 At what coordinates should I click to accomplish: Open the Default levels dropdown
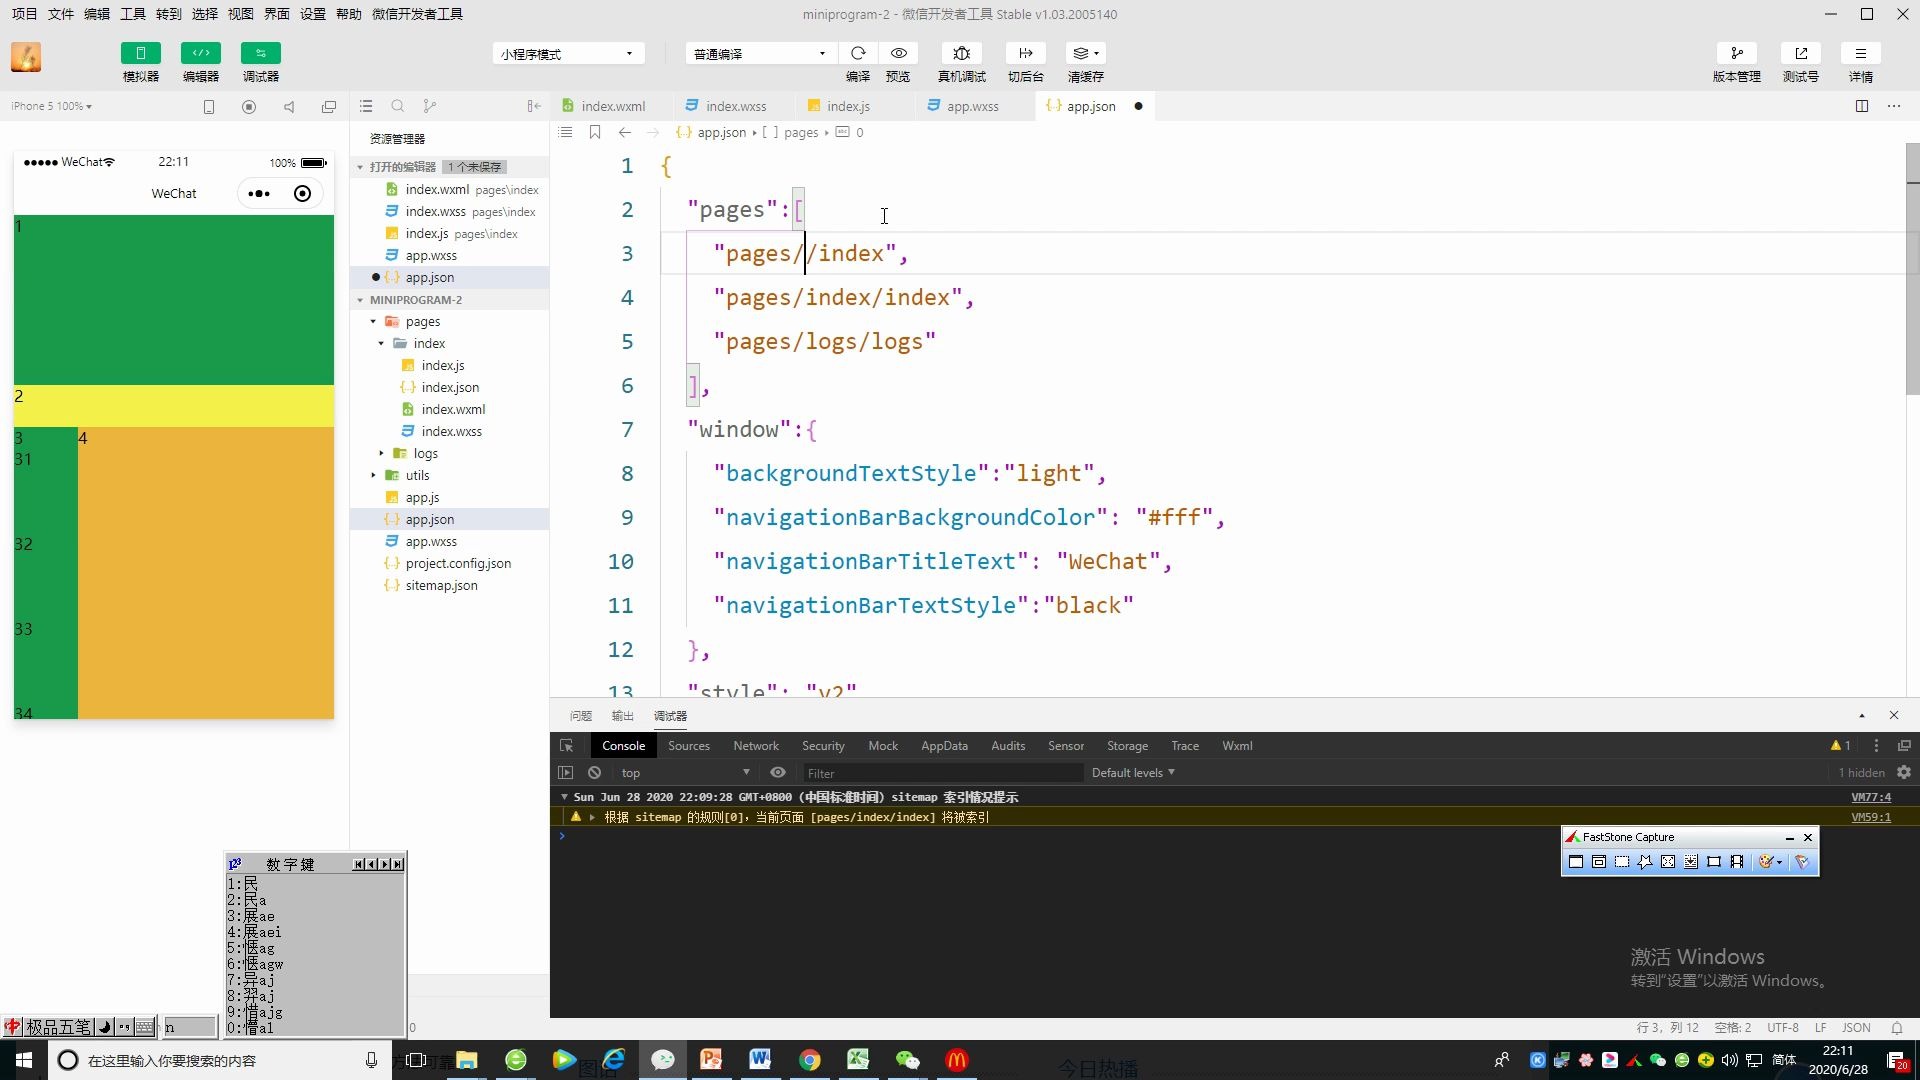pyautogui.click(x=1133, y=773)
